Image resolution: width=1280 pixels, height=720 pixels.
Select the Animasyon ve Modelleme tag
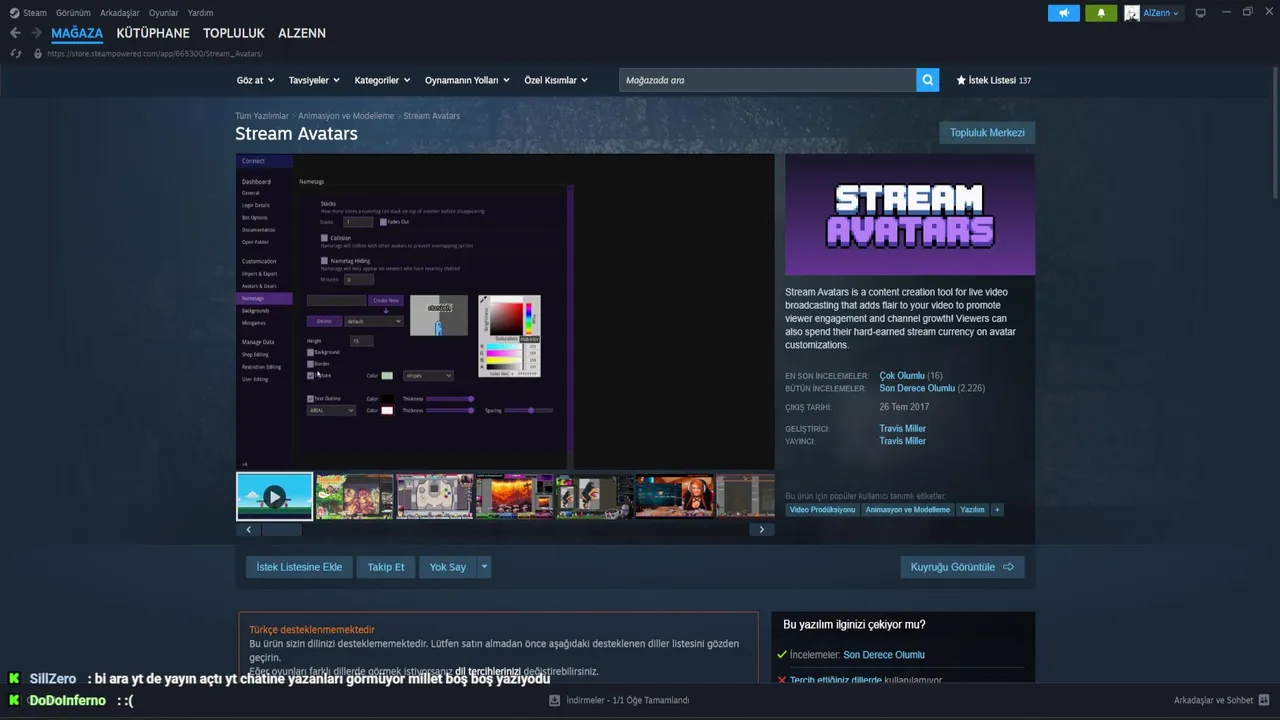908,510
